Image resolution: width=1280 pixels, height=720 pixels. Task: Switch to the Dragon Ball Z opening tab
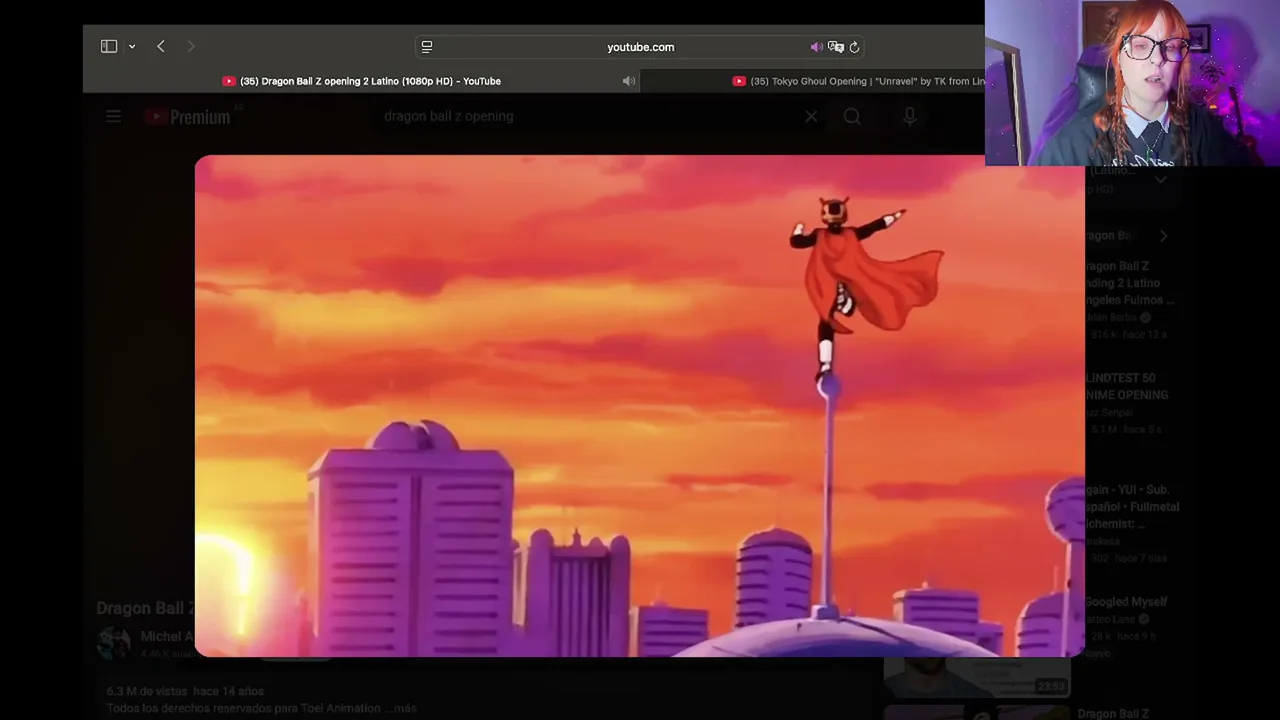(x=361, y=81)
